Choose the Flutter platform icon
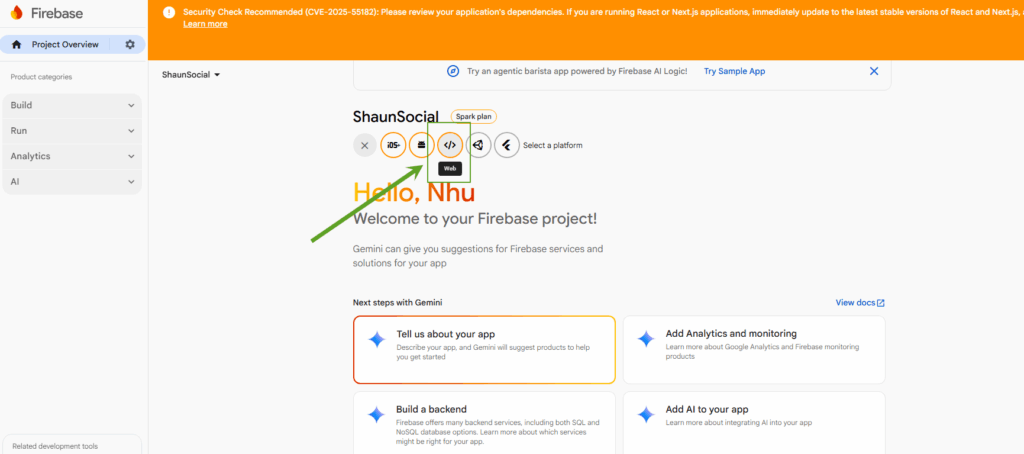 506,145
